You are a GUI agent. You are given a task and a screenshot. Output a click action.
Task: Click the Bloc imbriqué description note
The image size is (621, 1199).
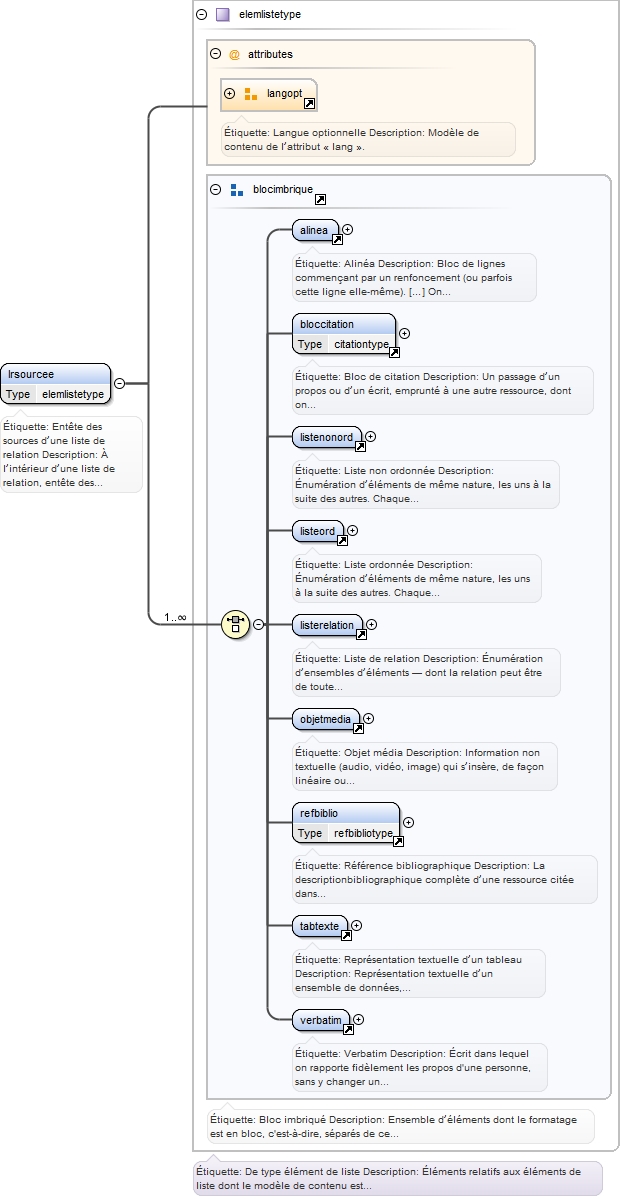pos(401,1126)
